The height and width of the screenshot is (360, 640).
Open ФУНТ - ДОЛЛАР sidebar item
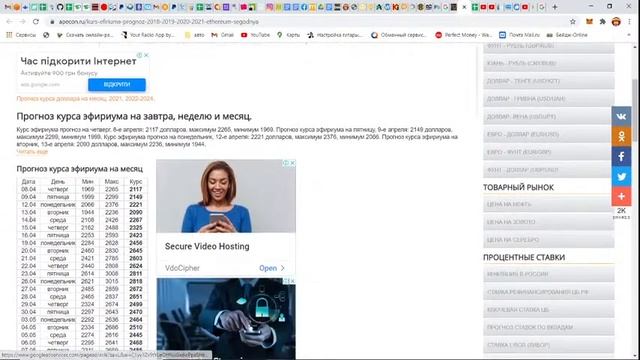tap(549, 170)
